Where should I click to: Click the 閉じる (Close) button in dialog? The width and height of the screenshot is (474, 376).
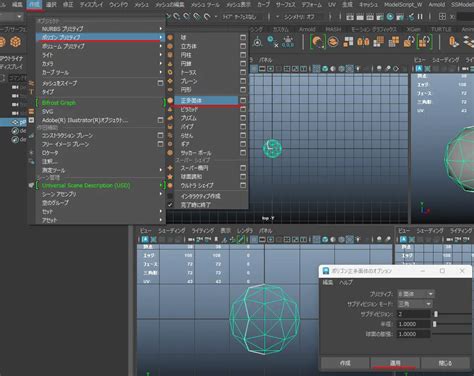tap(445, 363)
